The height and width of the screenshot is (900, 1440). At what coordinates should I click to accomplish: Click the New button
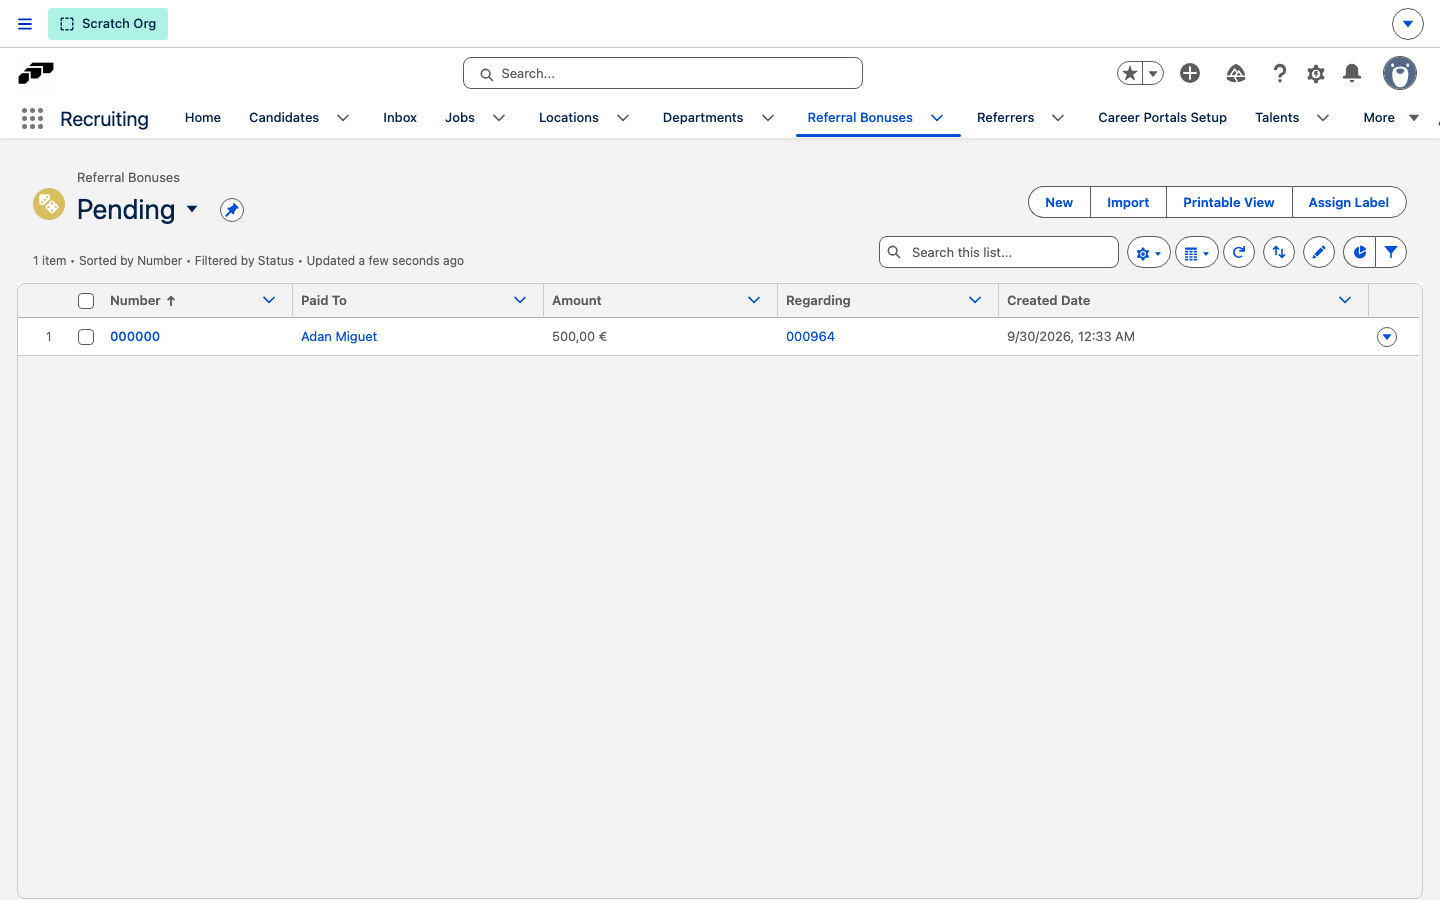[x=1059, y=202]
